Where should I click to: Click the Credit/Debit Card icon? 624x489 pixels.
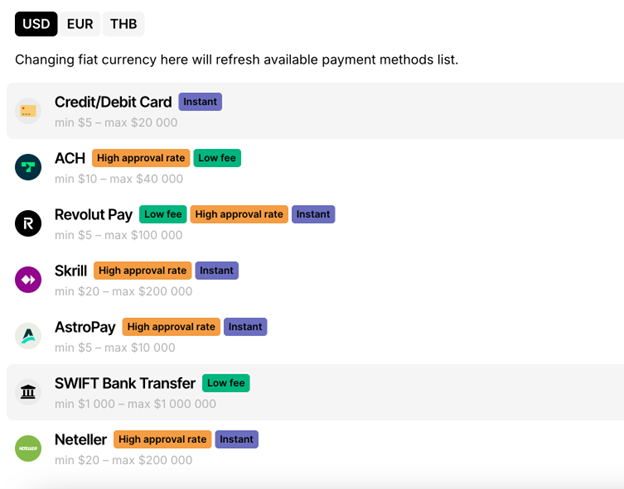(x=28, y=111)
